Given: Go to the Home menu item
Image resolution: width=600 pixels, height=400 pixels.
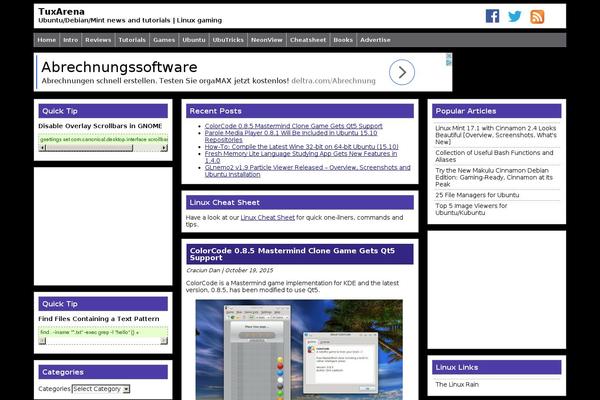Looking at the screenshot, I should (x=47, y=40).
